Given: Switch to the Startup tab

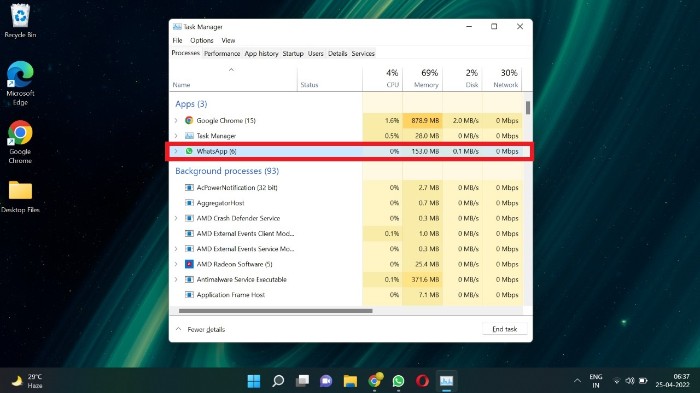Looking at the screenshot, I should (293, 54).
